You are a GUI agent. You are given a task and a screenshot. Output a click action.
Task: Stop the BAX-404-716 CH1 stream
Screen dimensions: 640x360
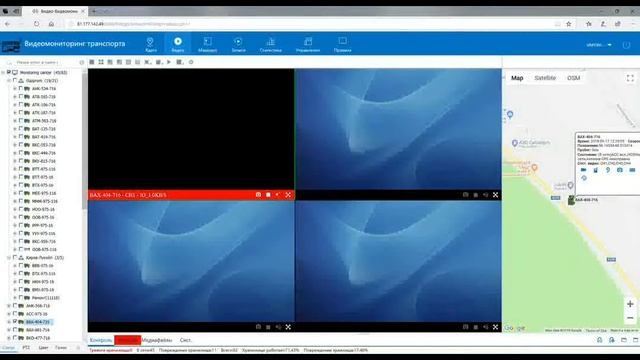tap(268, 195)
